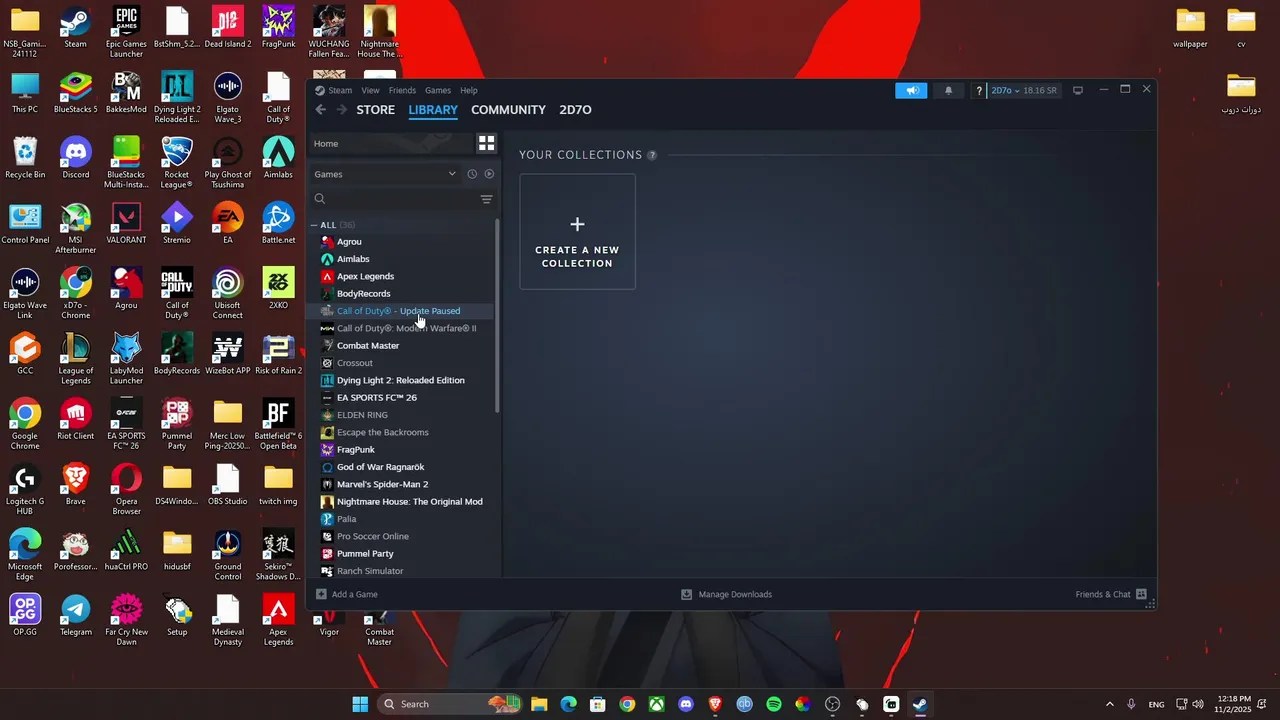Click the ready-to-play filter icon
This screenshot has height=720, width=1280.
[489, 174]
